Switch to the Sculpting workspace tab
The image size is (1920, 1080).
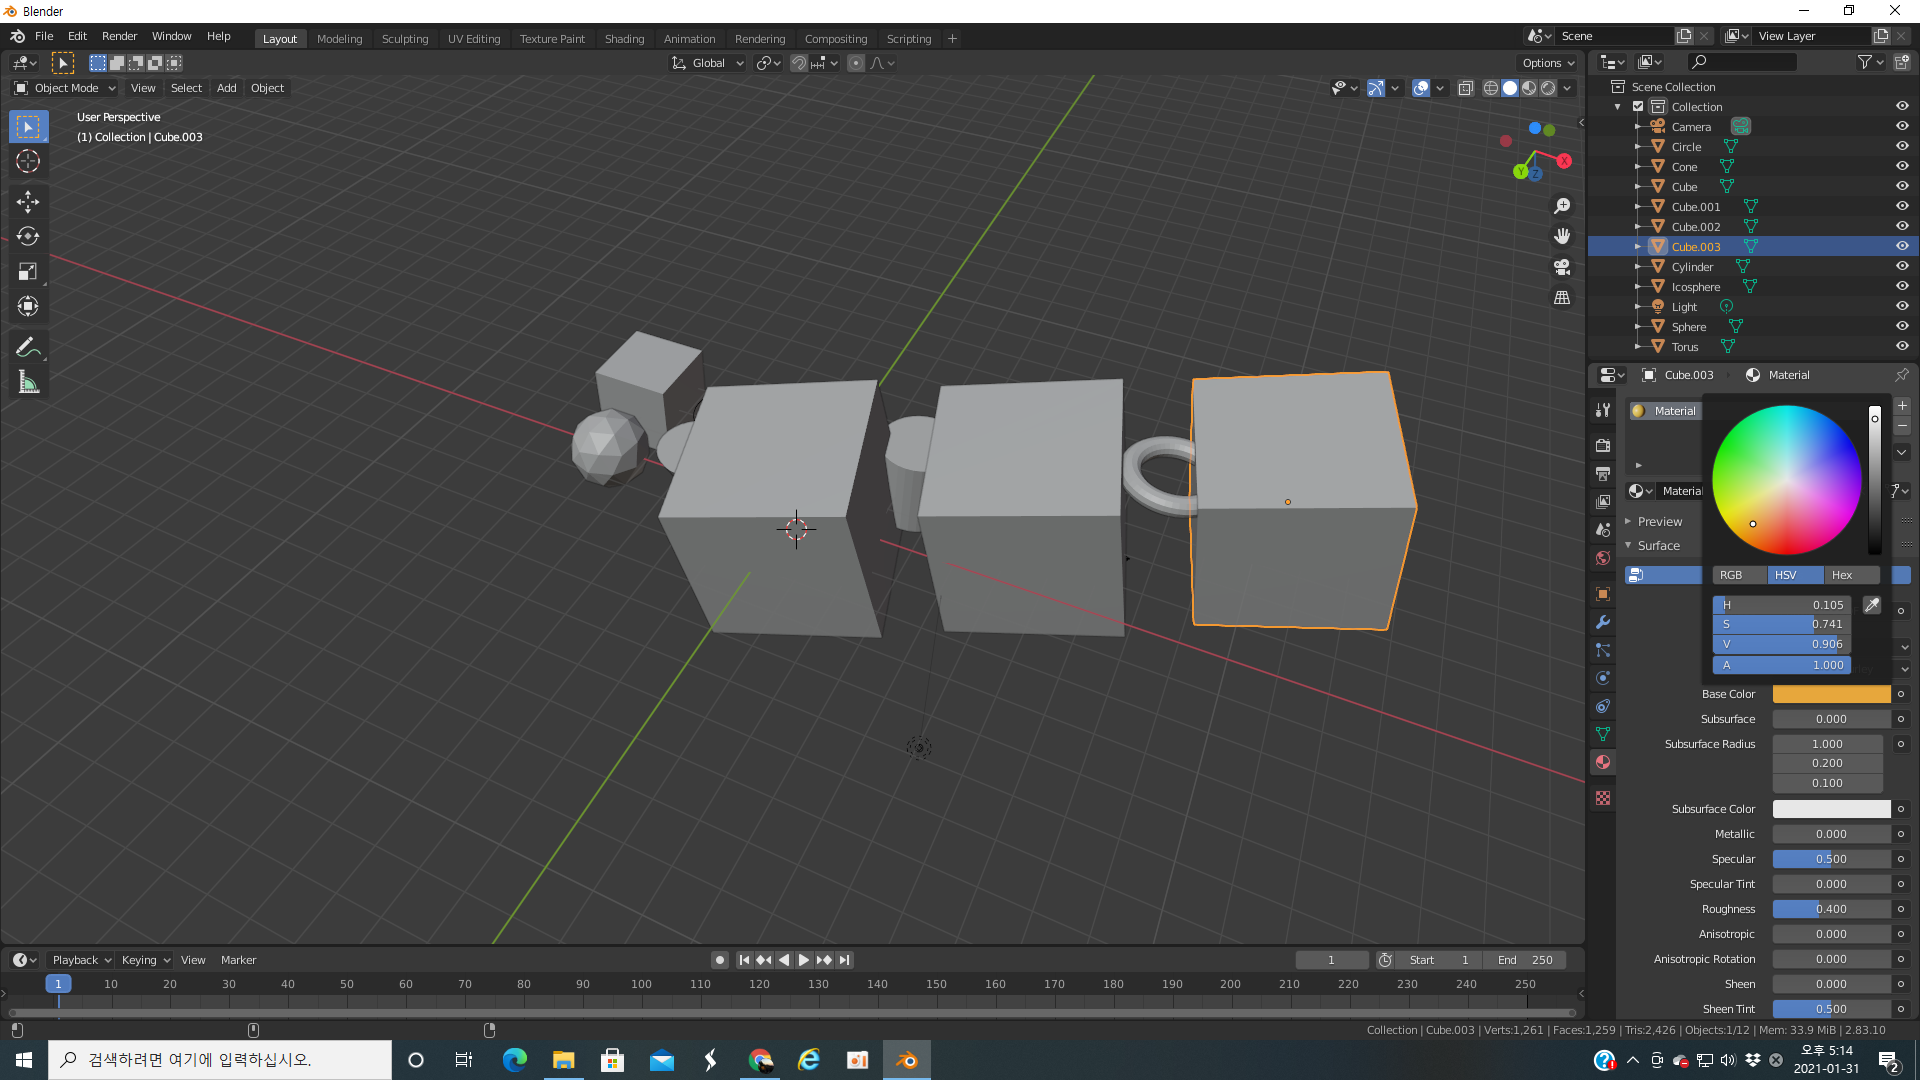[404, 39]
